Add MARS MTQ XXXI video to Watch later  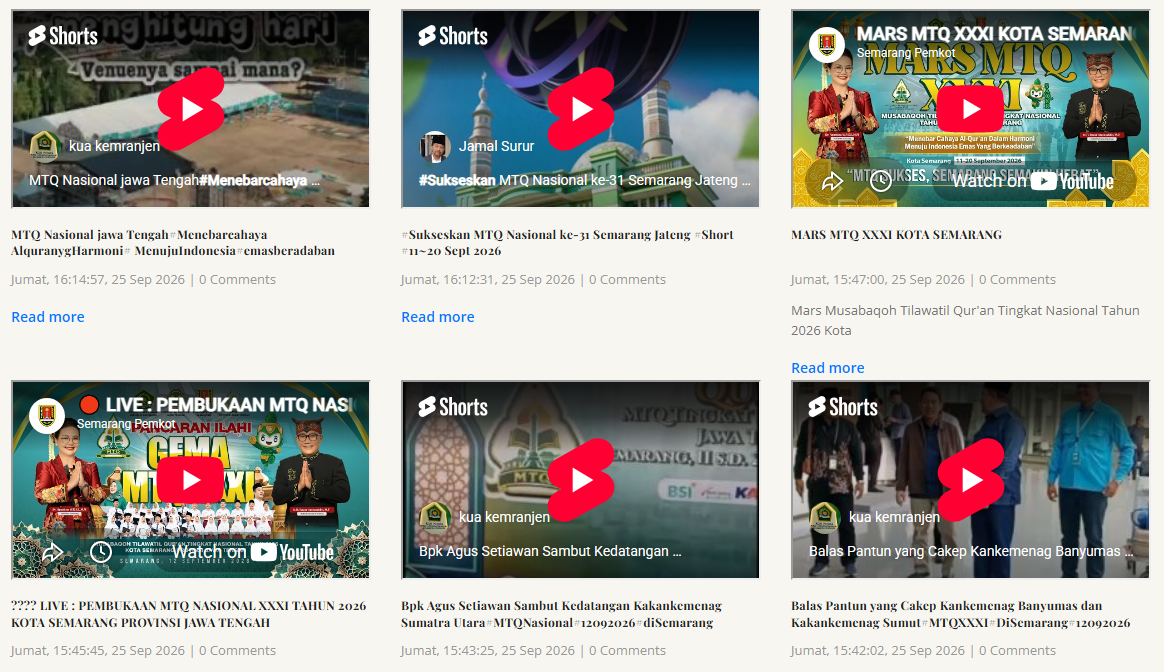(880, 181)
